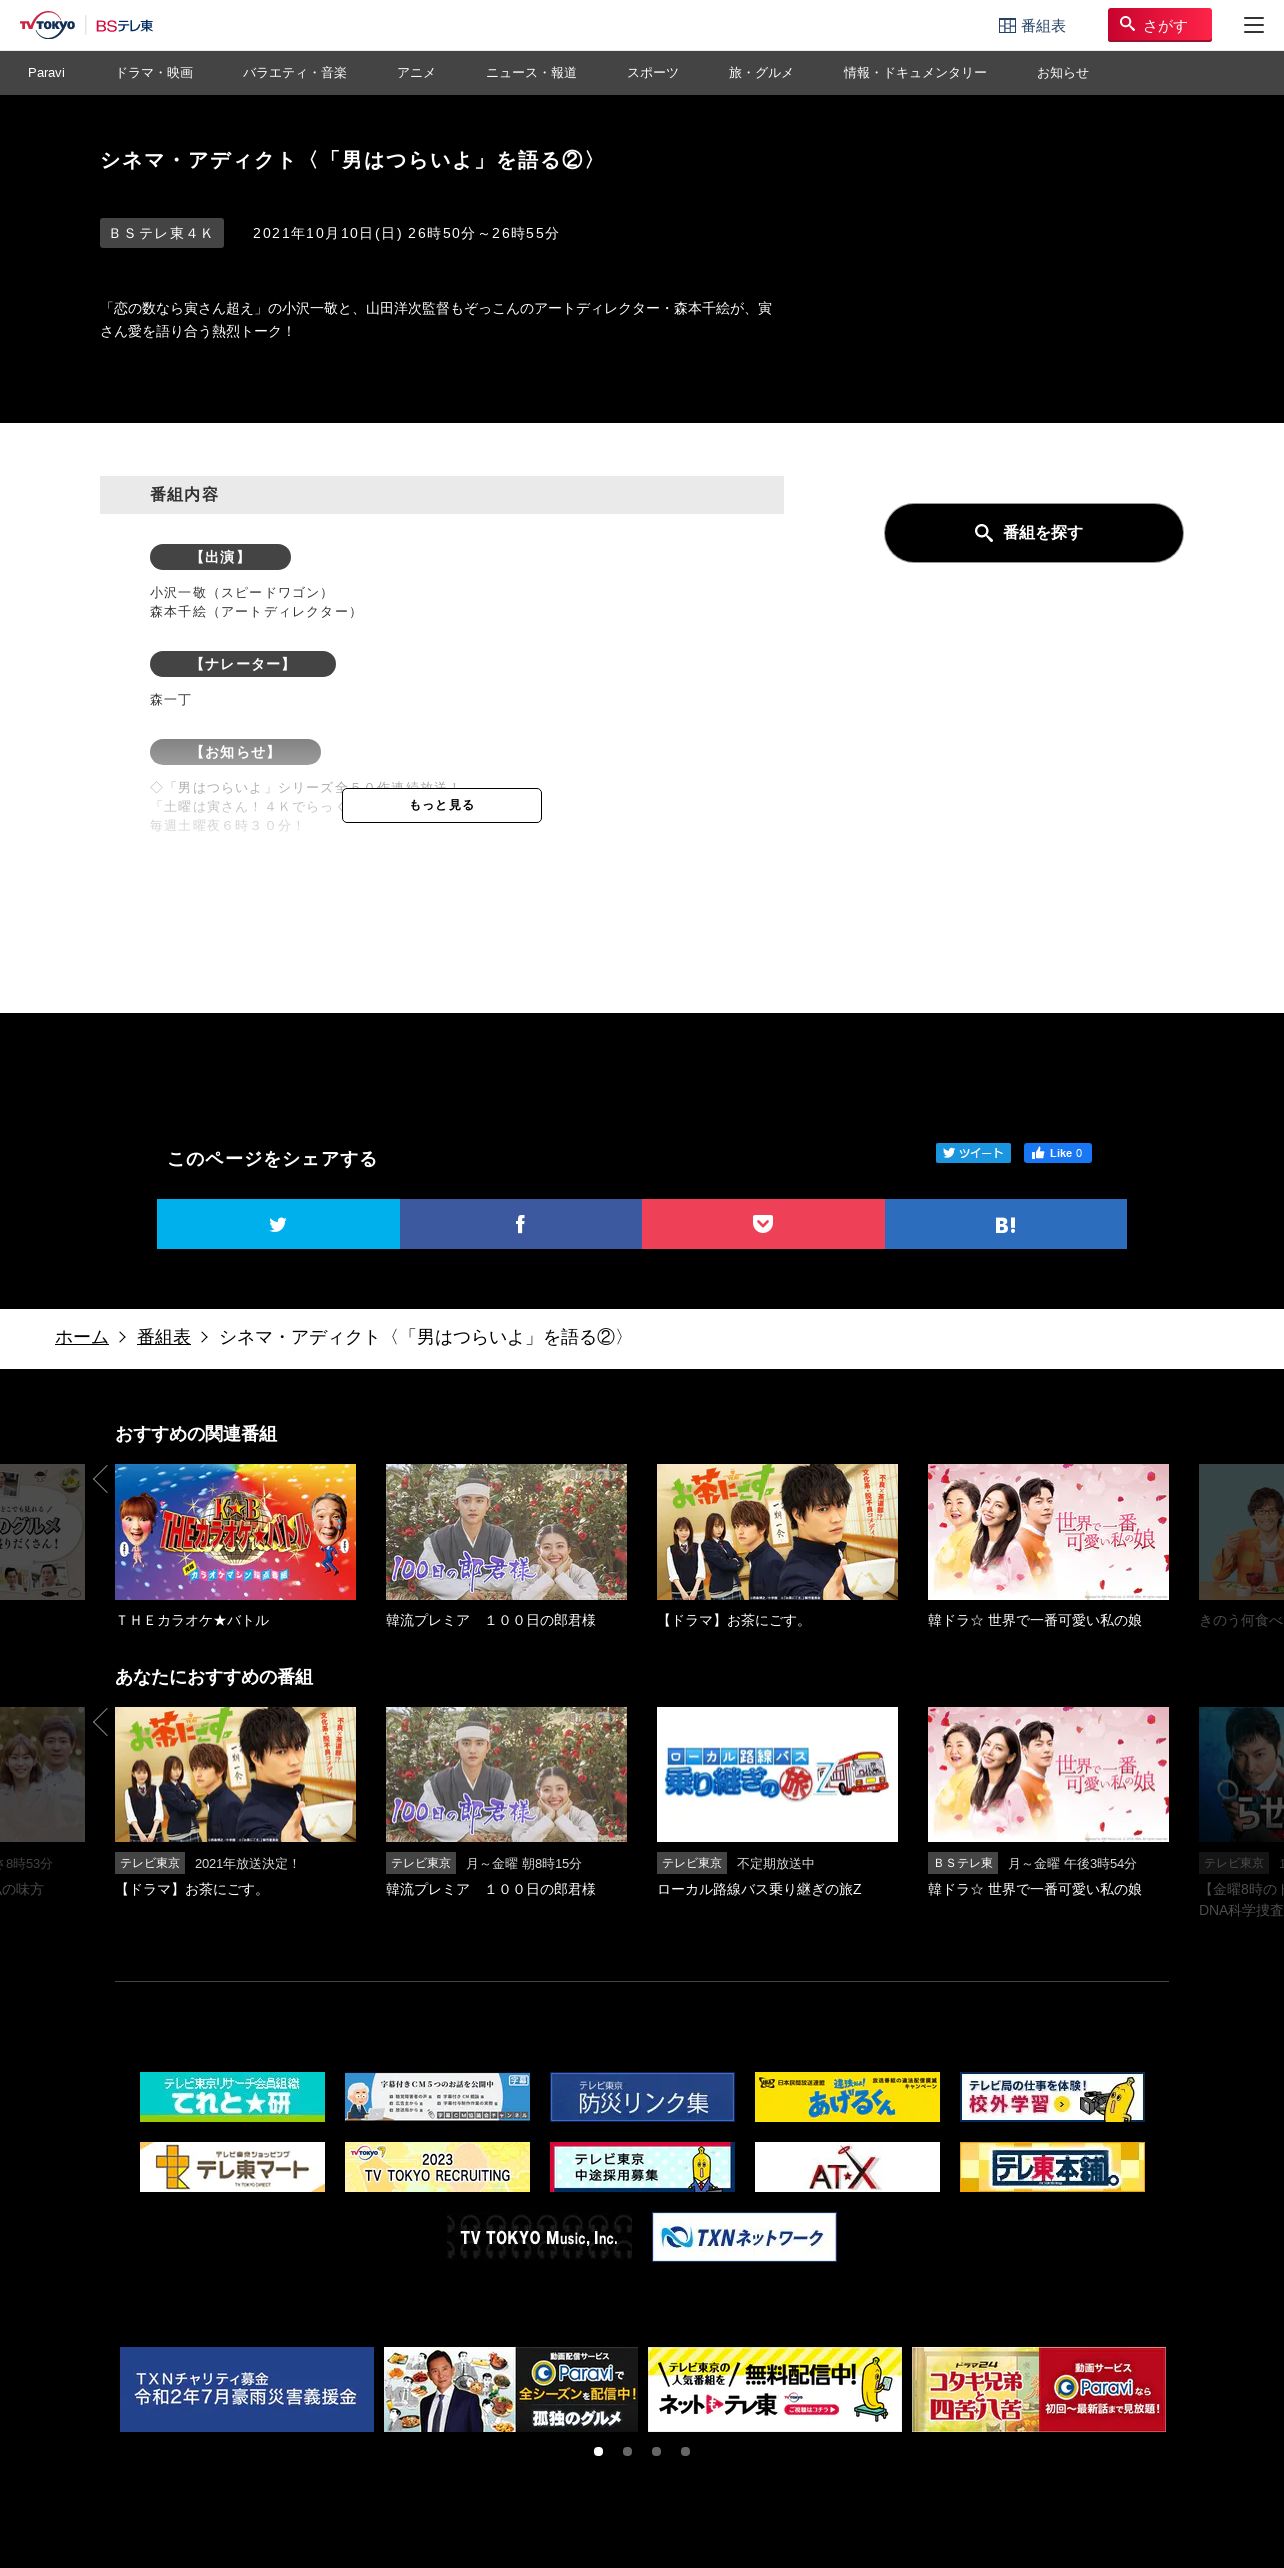Share page via Twitter bar

(278, 1224)
